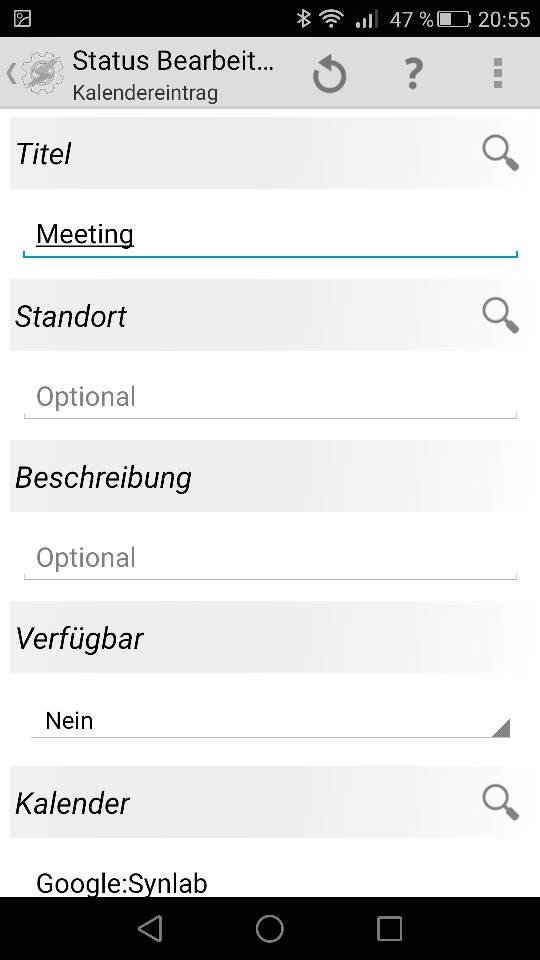Tap the Tasker back icon in header
Viewport: 540px width, 960px height.
(x=35, y=73)
